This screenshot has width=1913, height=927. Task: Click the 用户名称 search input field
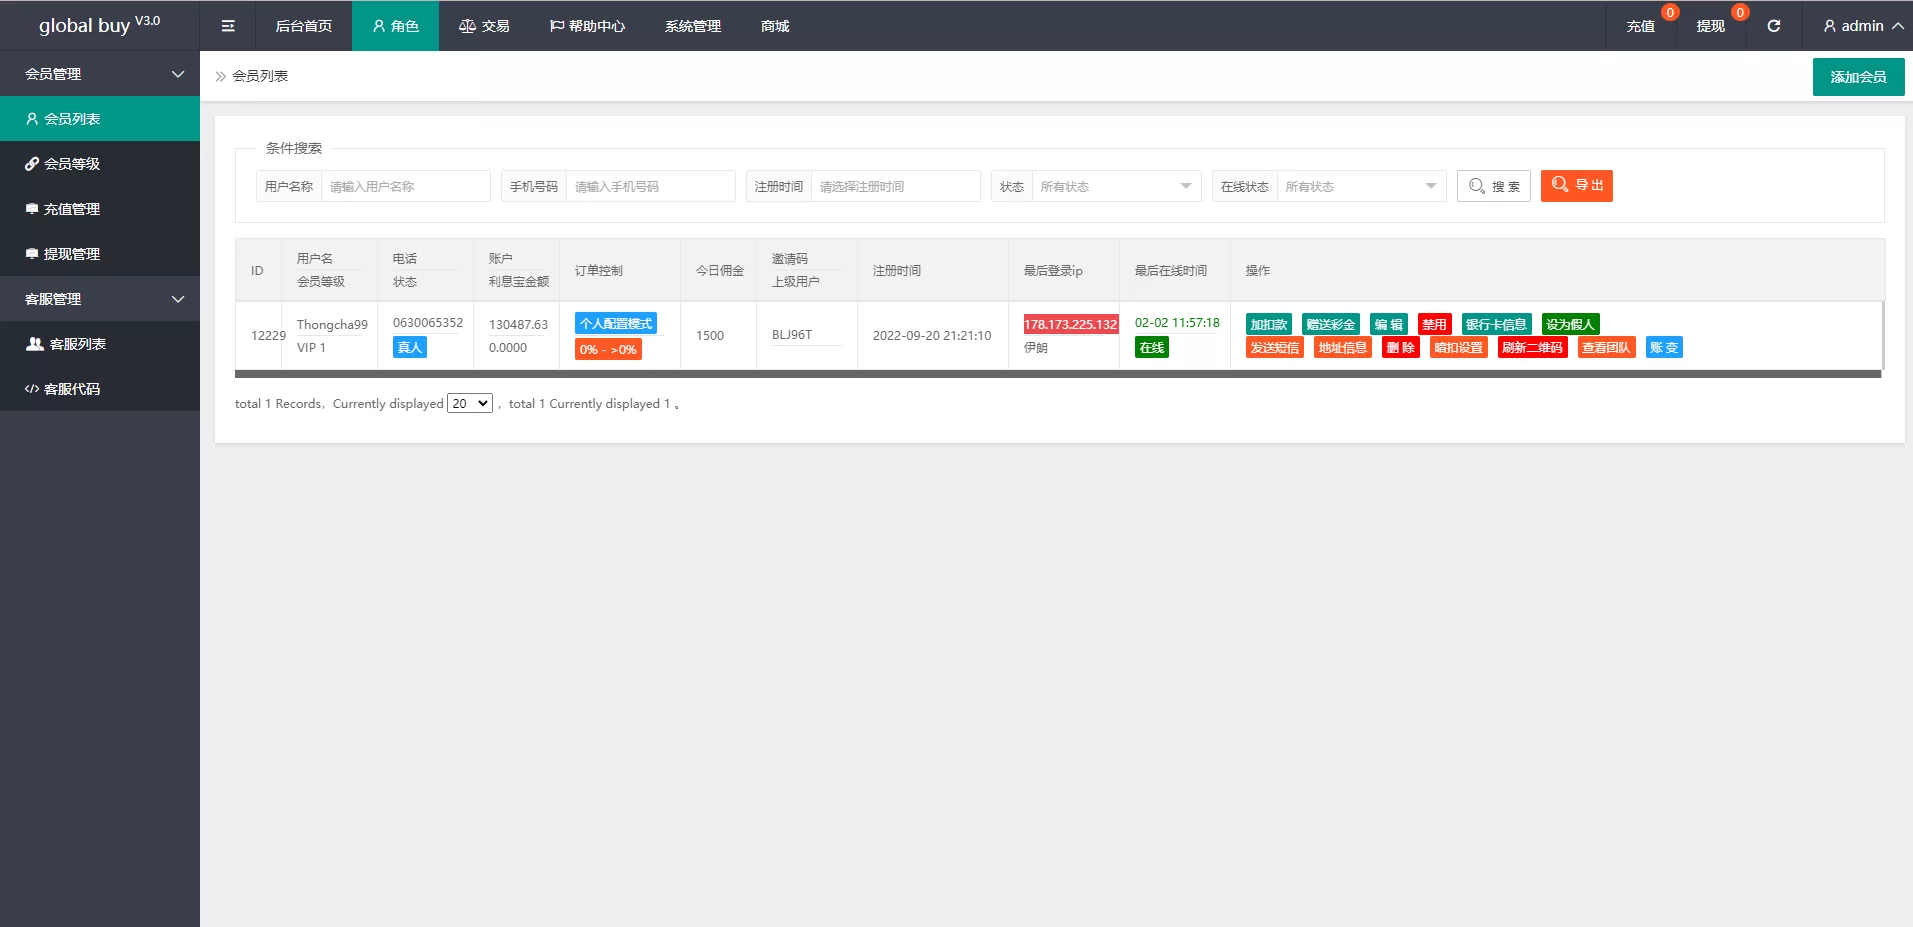405,187
